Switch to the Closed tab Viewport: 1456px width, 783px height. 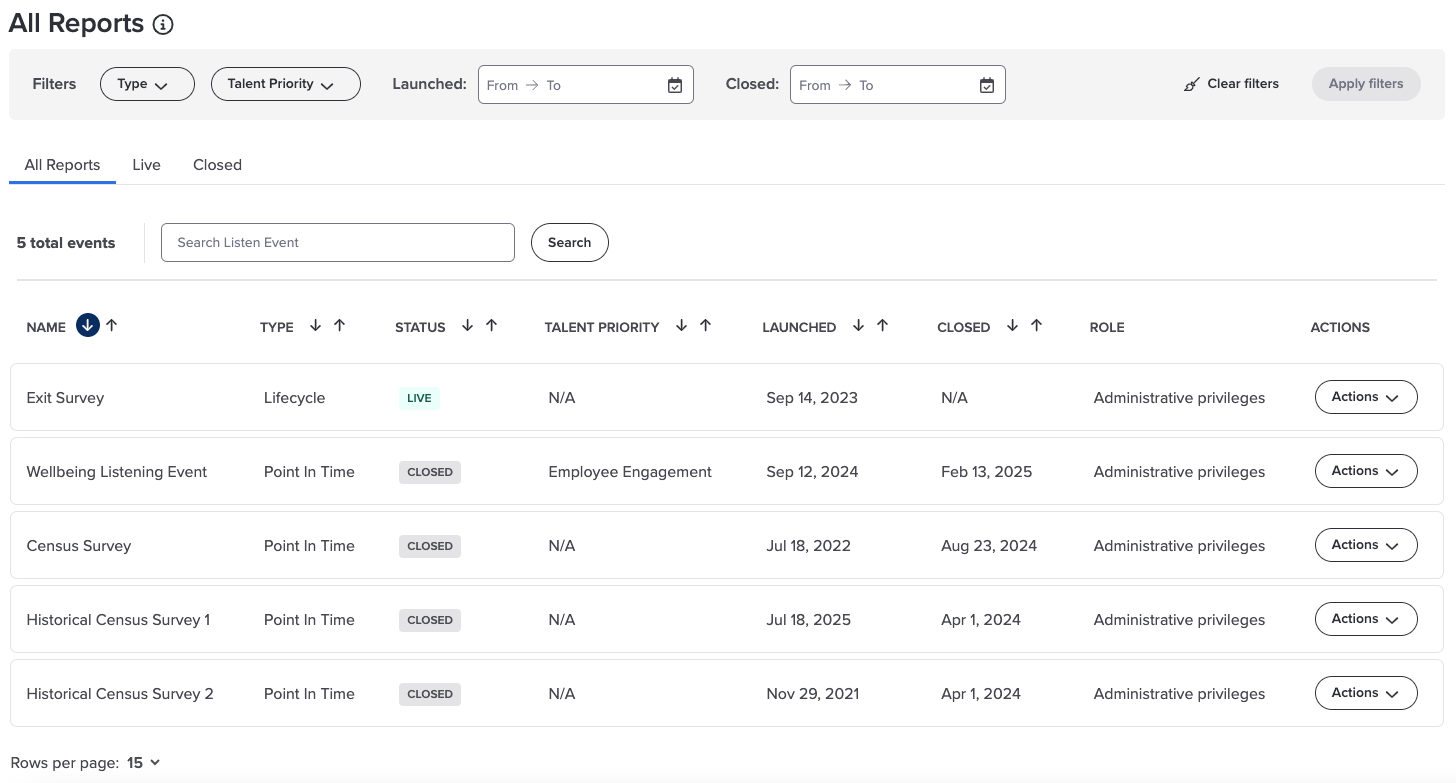[x=217, y=165]
